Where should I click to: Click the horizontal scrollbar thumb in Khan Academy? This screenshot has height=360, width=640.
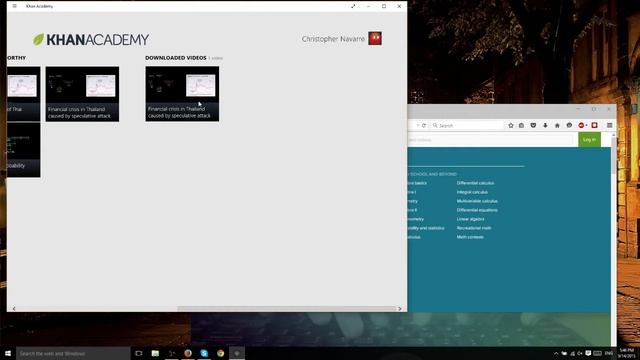tap(287, 309)
